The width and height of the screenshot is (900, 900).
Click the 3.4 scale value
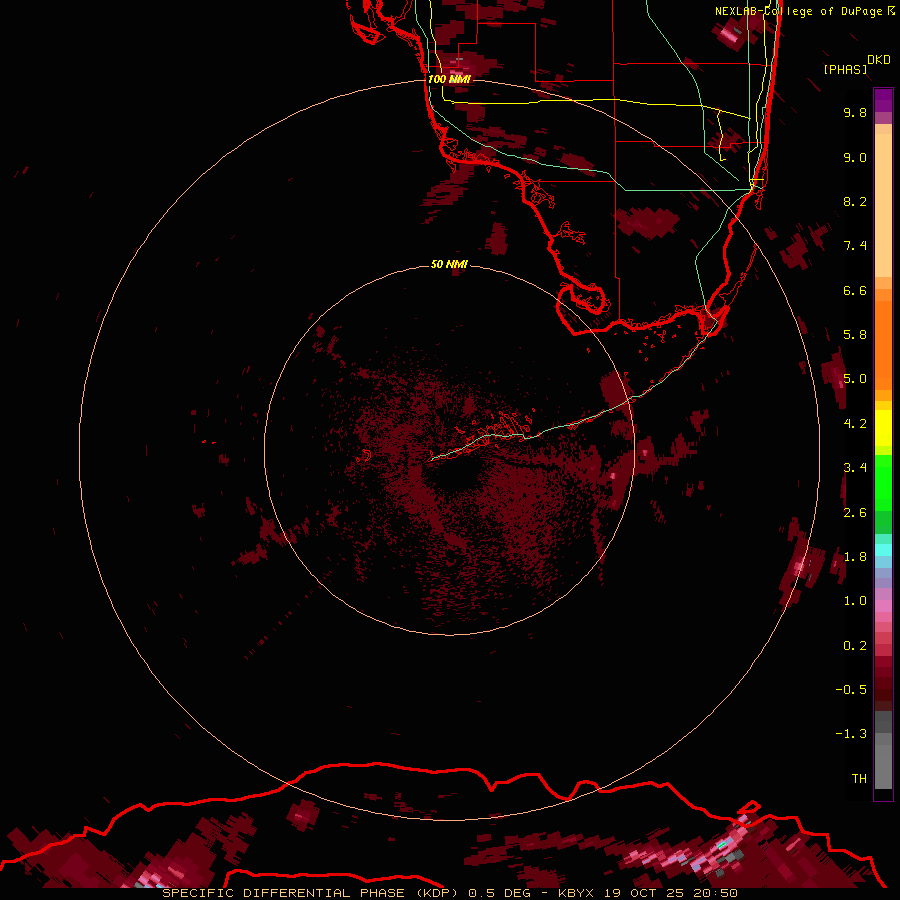(x=855, y=468)
